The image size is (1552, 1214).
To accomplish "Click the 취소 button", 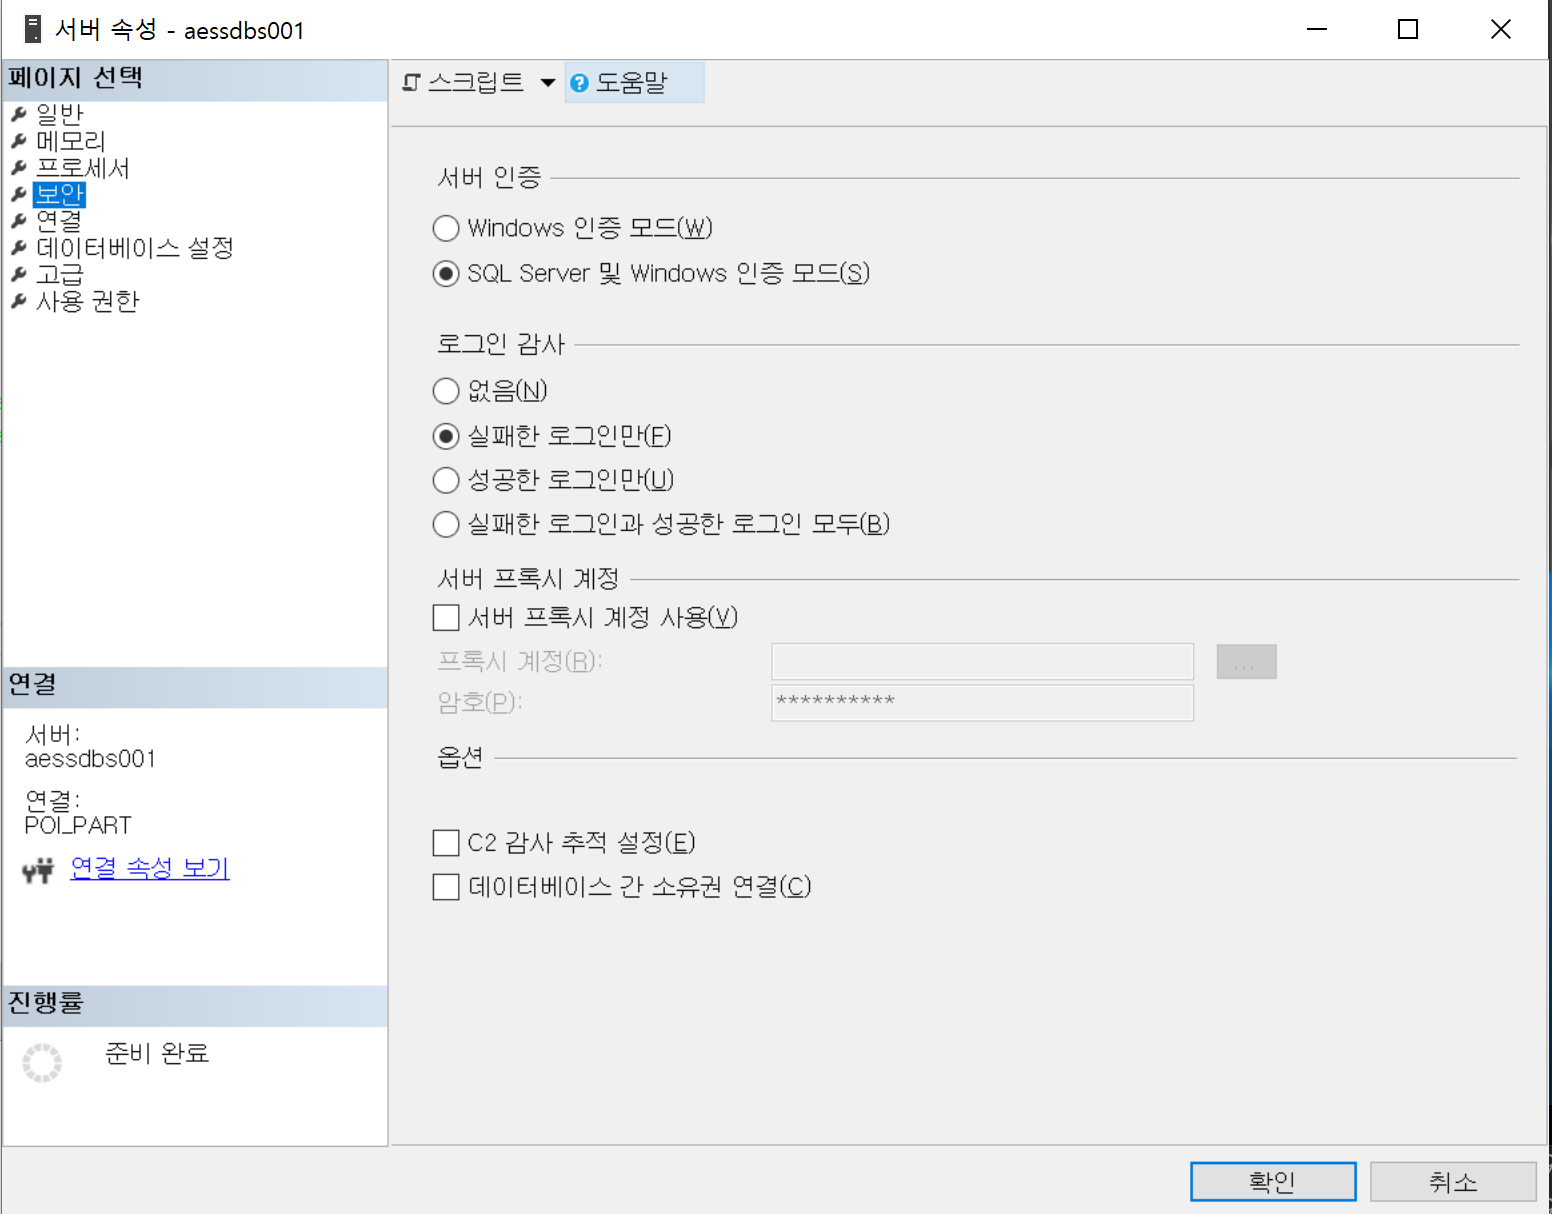I will [x=1453, y=1182].
